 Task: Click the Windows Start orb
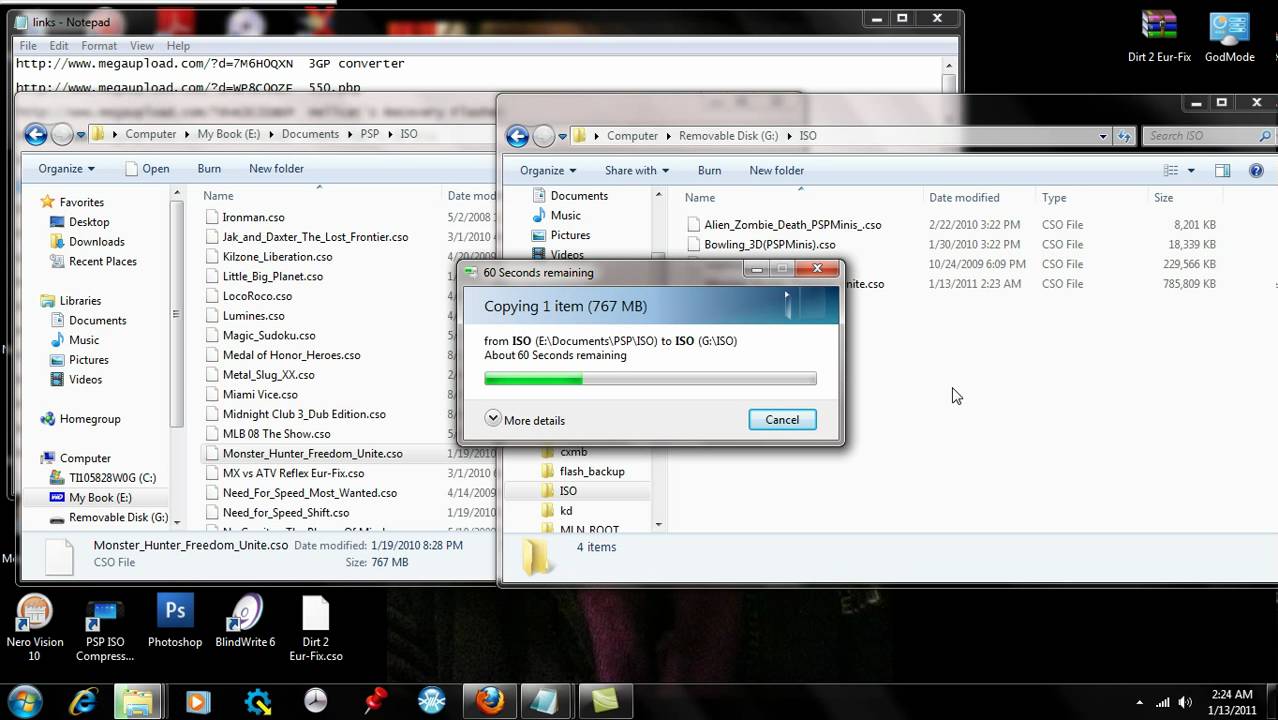click(24, 701)
